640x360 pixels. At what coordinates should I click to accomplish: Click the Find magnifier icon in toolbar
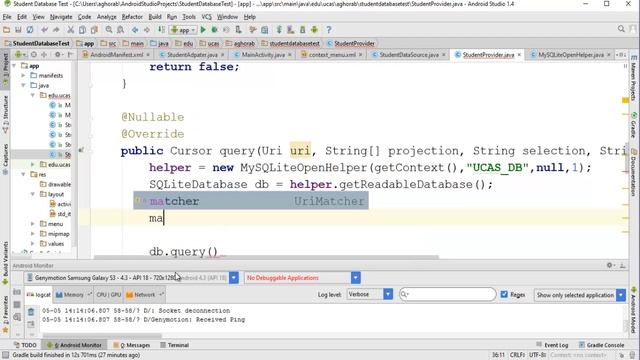click(x=109, y=30)
